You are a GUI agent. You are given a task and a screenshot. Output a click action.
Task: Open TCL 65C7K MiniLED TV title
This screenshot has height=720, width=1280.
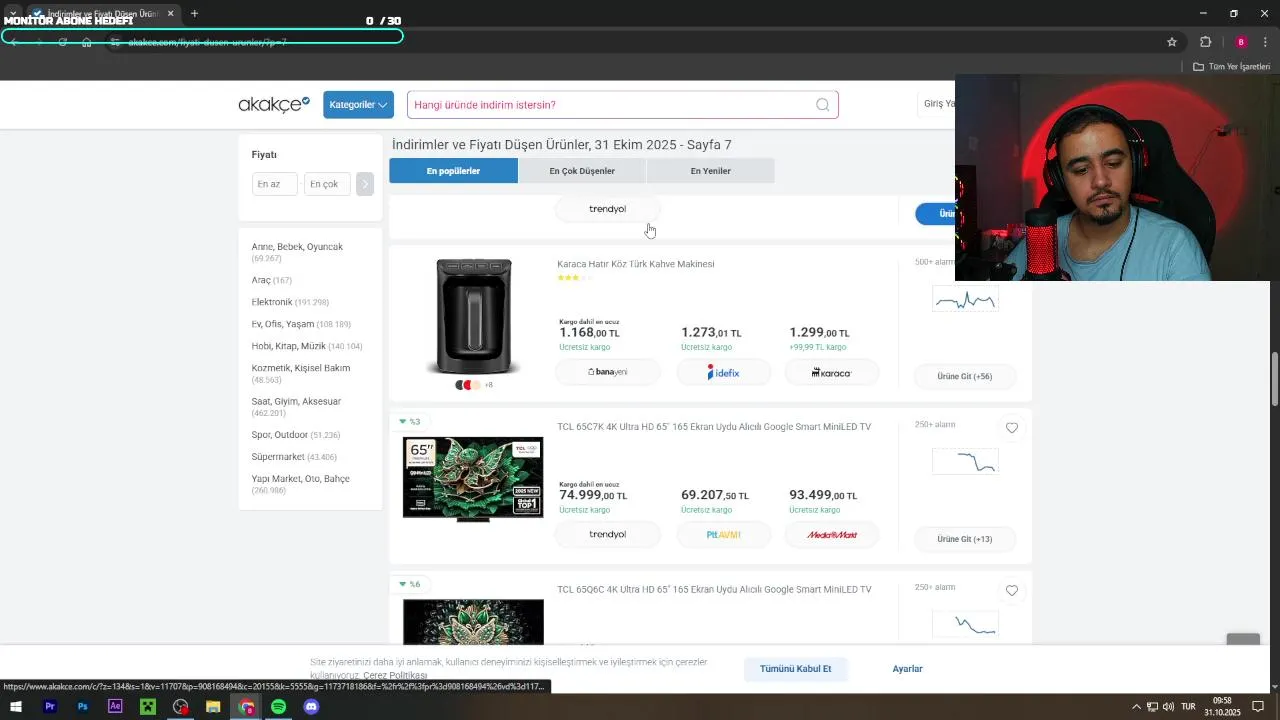tap(714, 427)
